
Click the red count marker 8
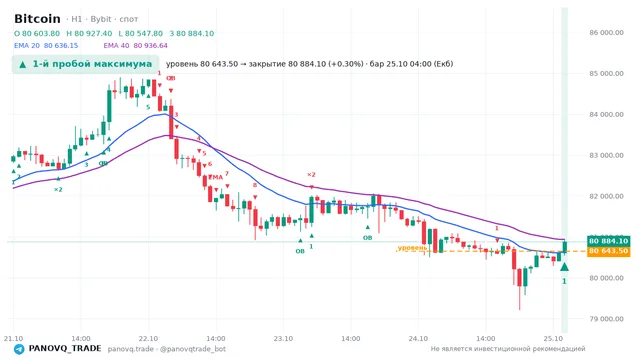pyautogui.click(x=255, y=185)
